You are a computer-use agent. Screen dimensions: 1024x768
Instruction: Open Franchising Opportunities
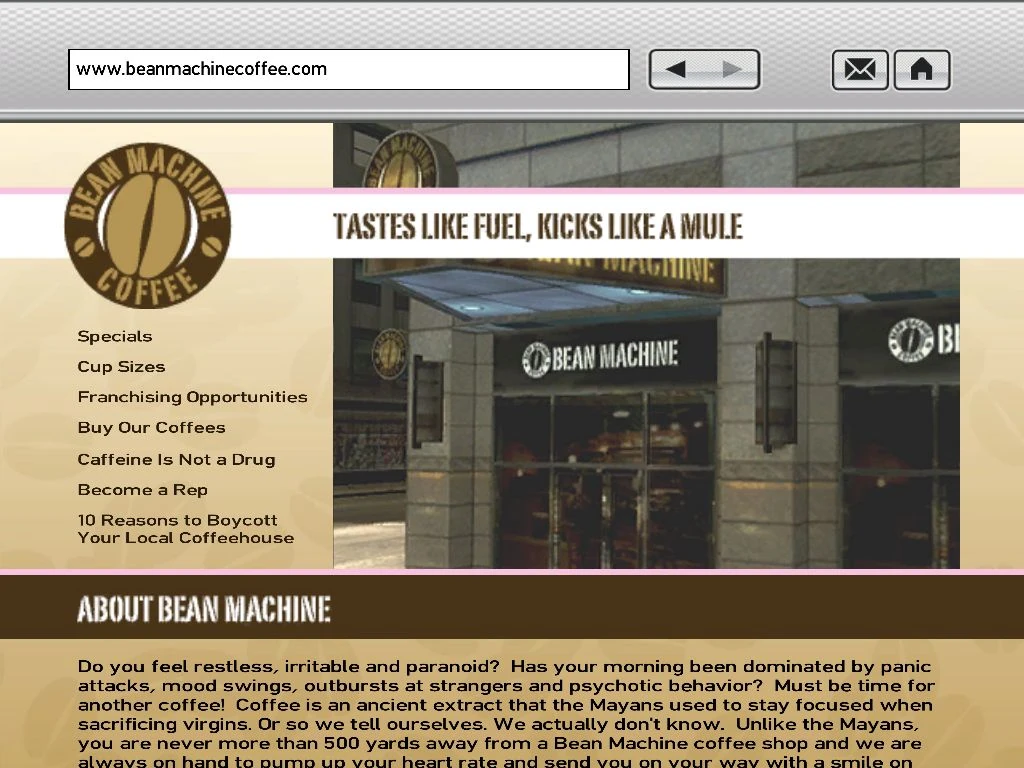192,396
